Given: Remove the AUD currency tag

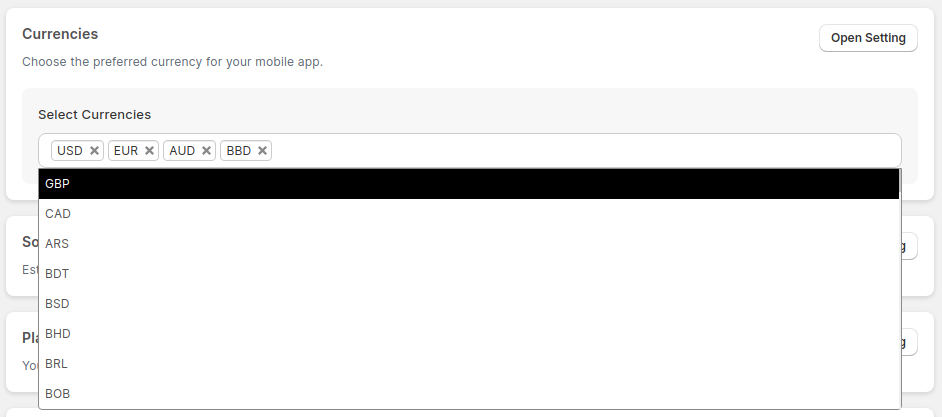Looking at the screenshot, I should 207,151.
